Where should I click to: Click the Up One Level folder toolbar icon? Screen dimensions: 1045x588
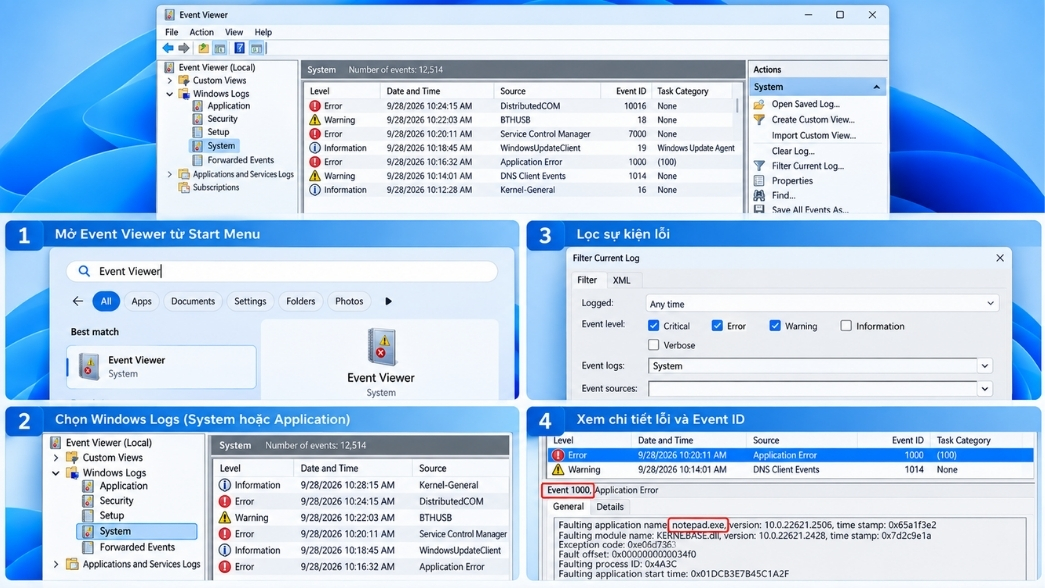click(x=203, y=48)
